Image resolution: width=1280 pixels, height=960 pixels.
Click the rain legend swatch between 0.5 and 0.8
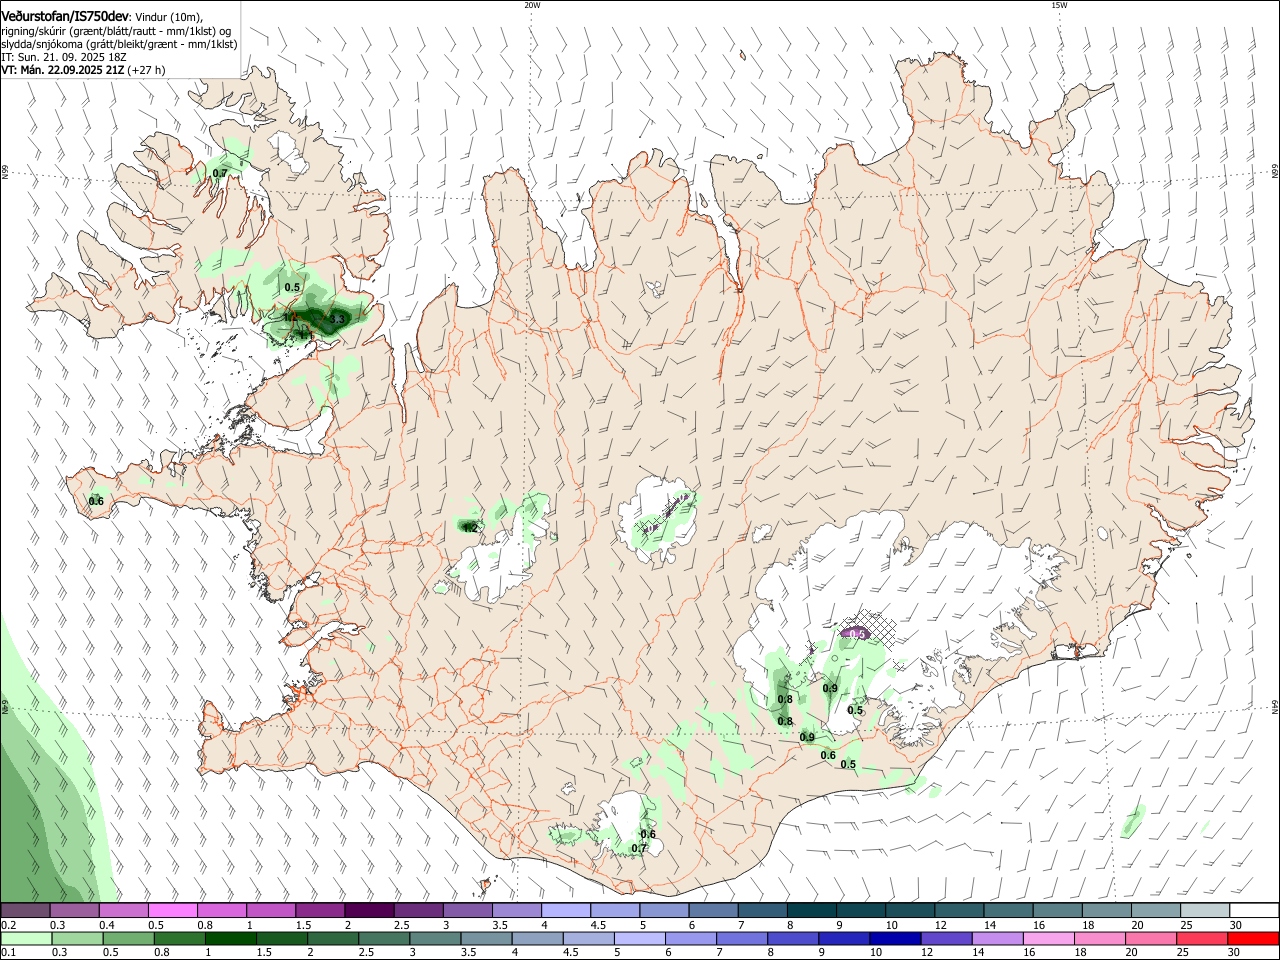click(x=128, y=938)
